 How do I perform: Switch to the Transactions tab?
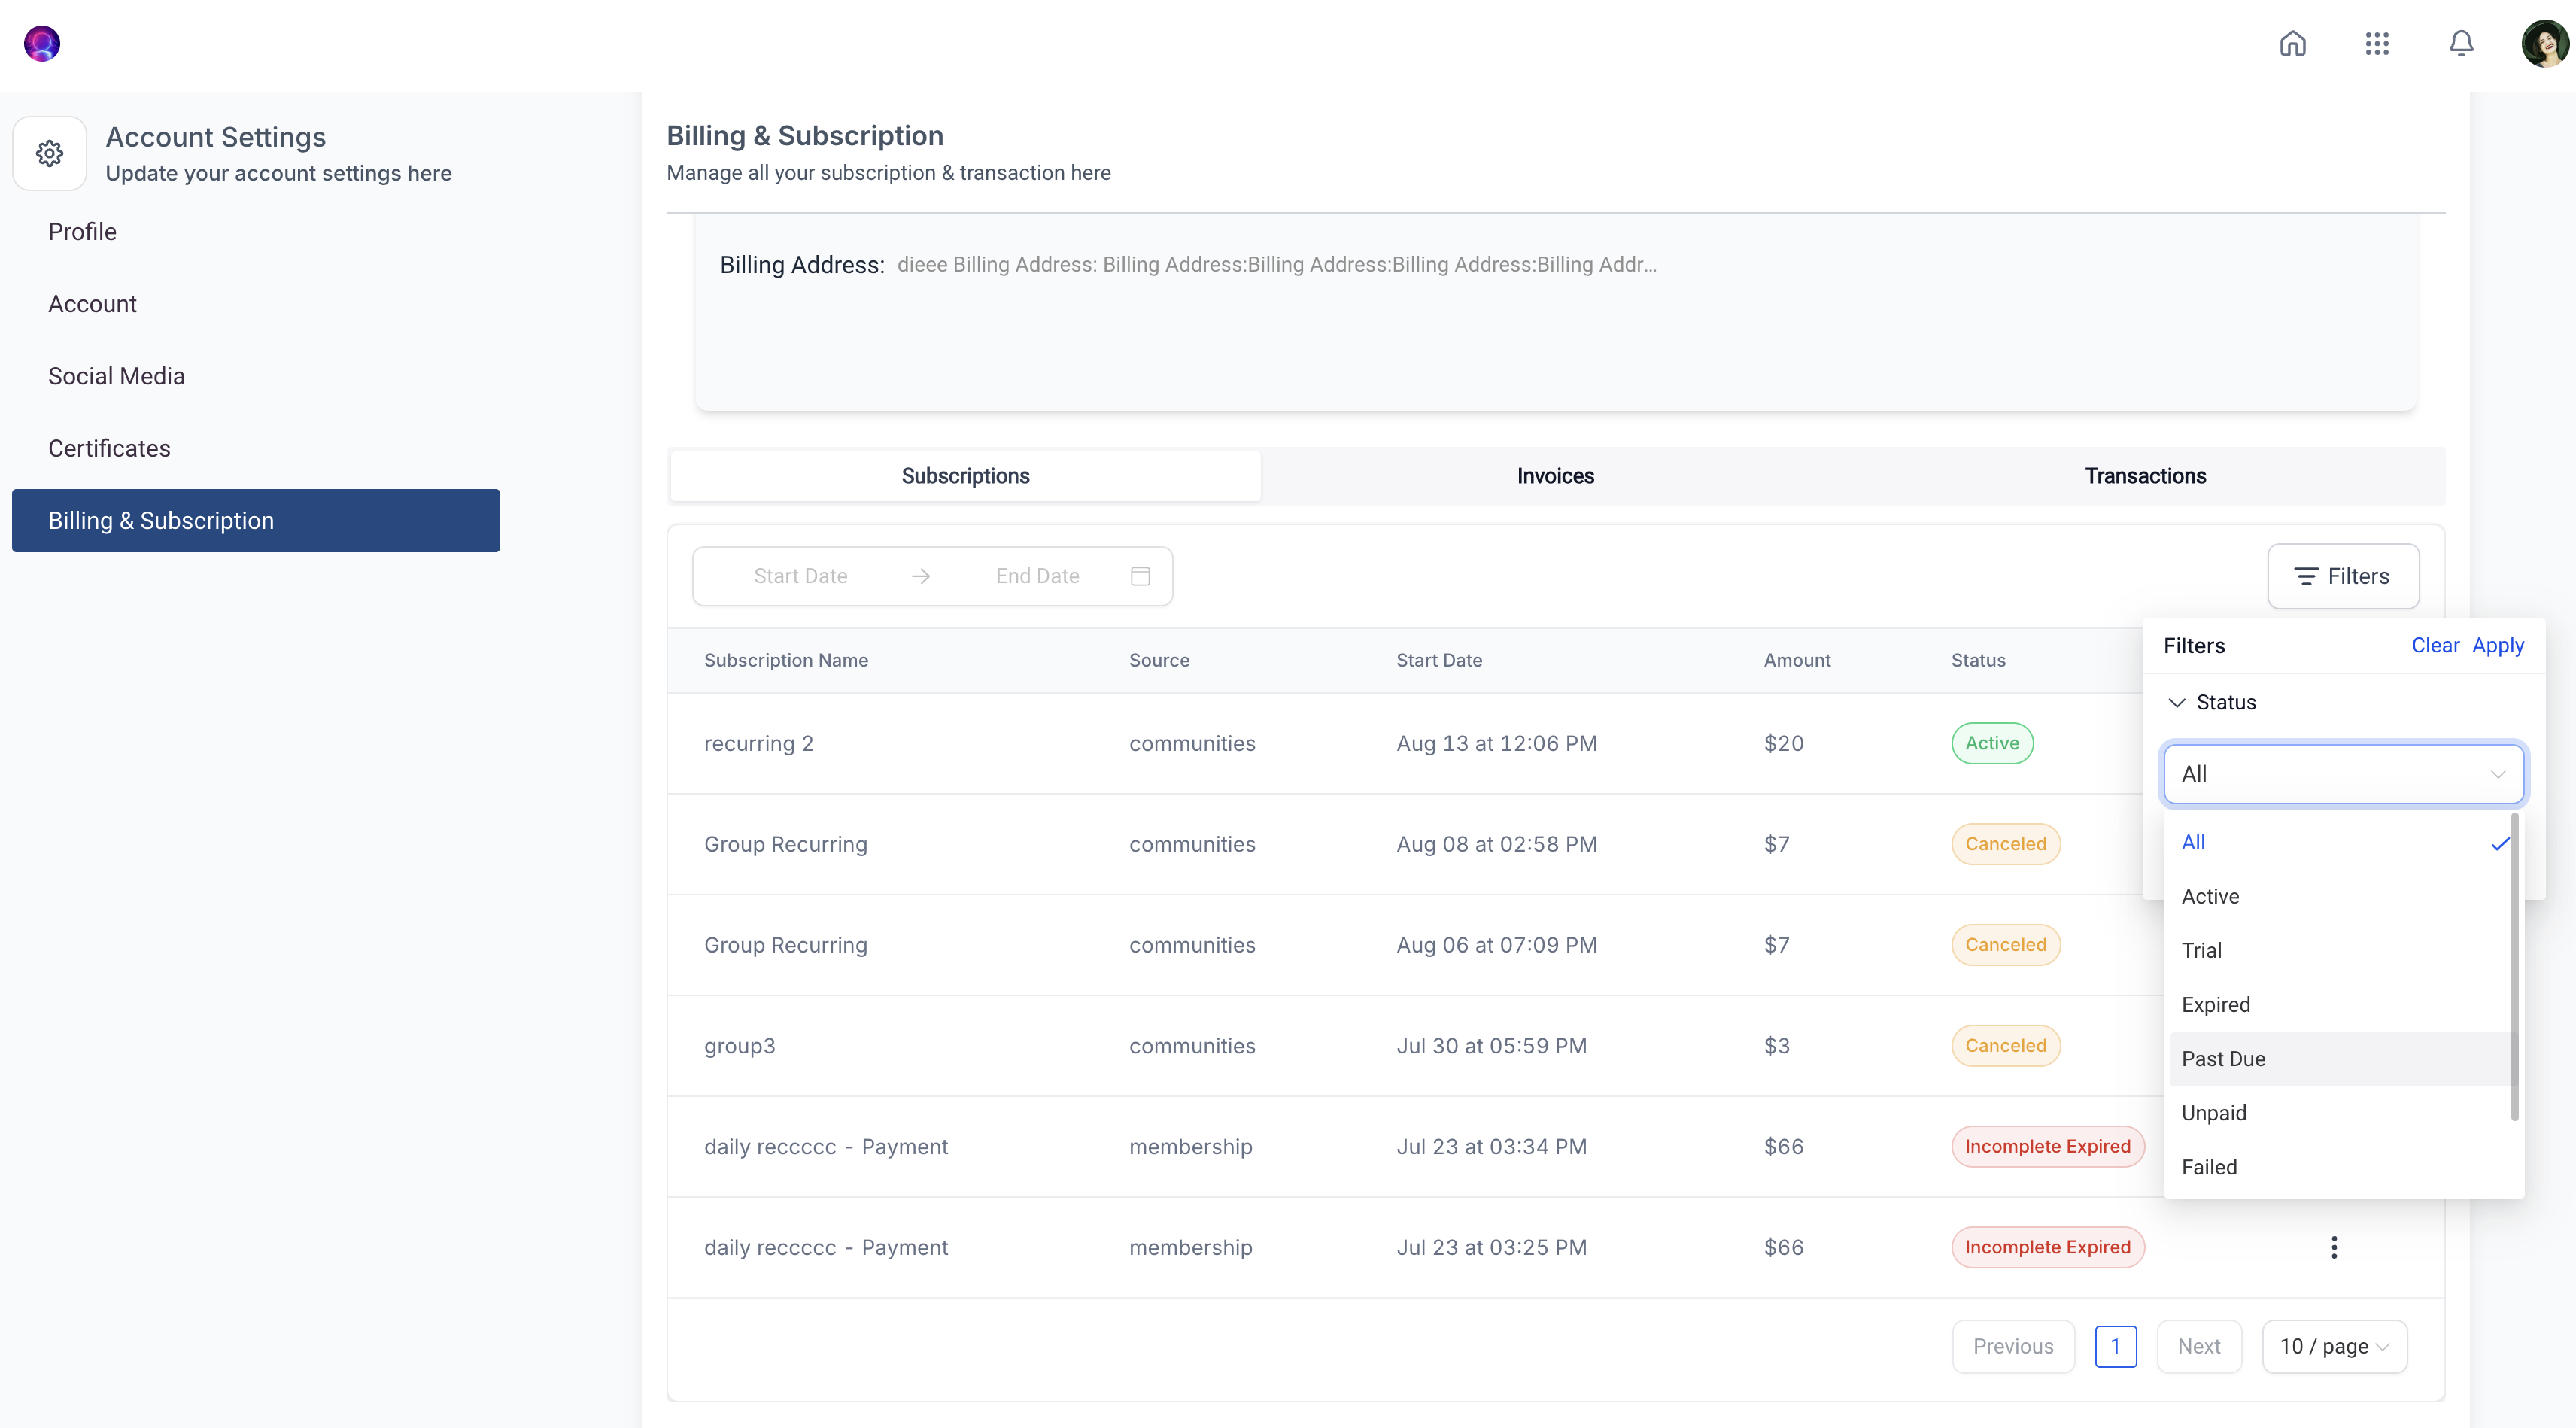point(2145,476)
